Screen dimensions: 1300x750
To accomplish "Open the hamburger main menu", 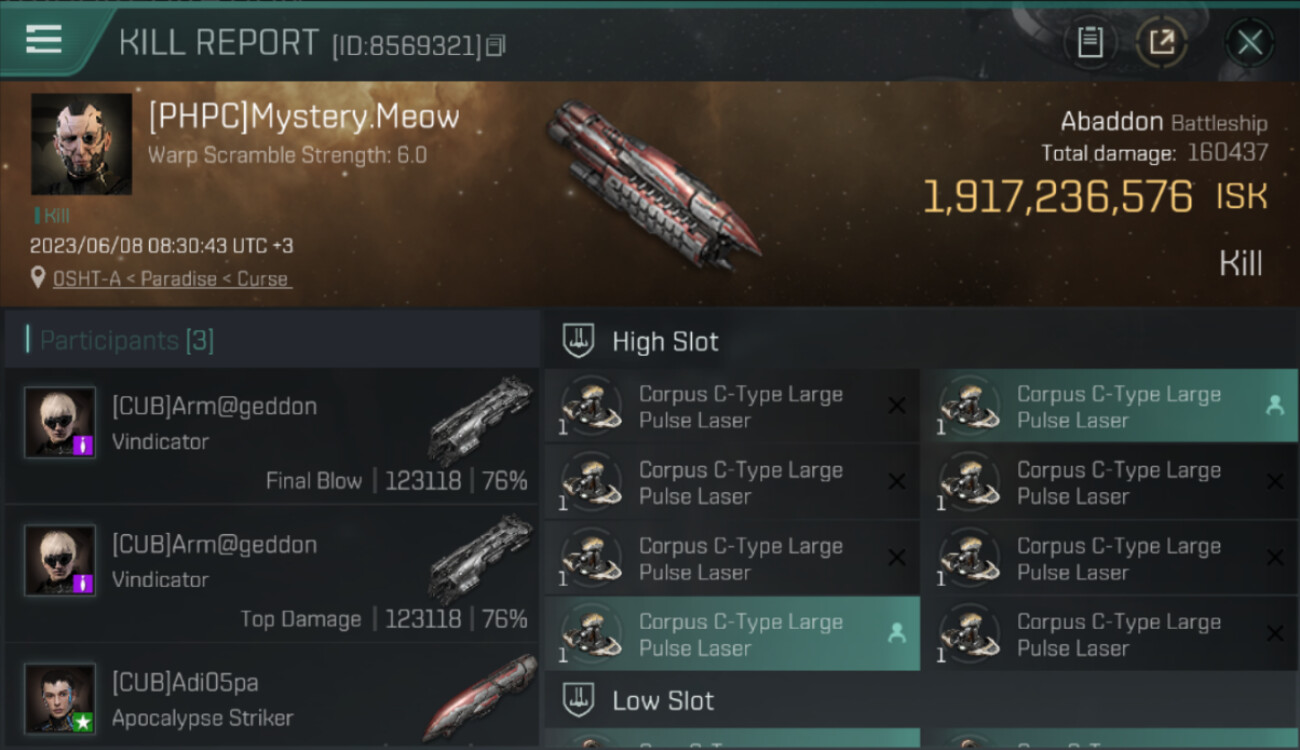I will [44, 40].
